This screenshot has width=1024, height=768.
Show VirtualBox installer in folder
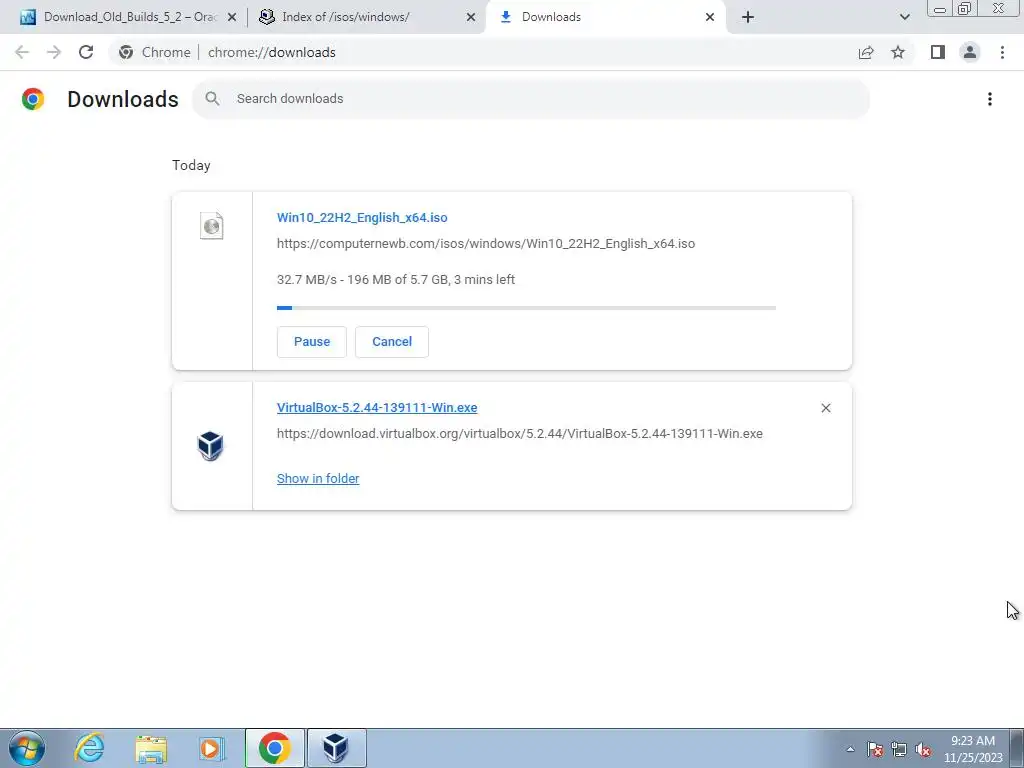(x=318, y=479)
